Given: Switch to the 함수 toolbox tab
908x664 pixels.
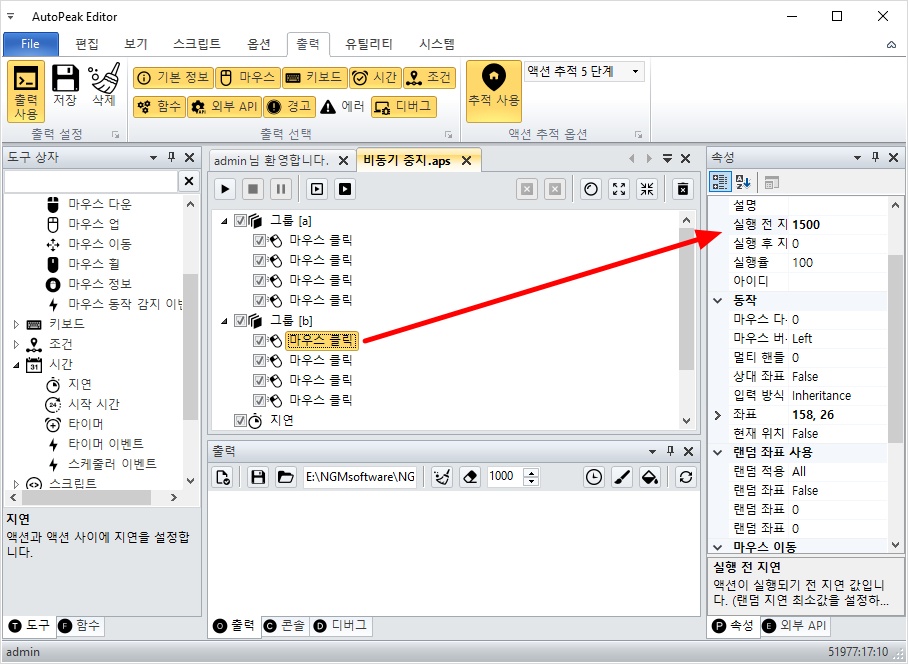Looking at the screenshot, I should [x=80, y=625].
